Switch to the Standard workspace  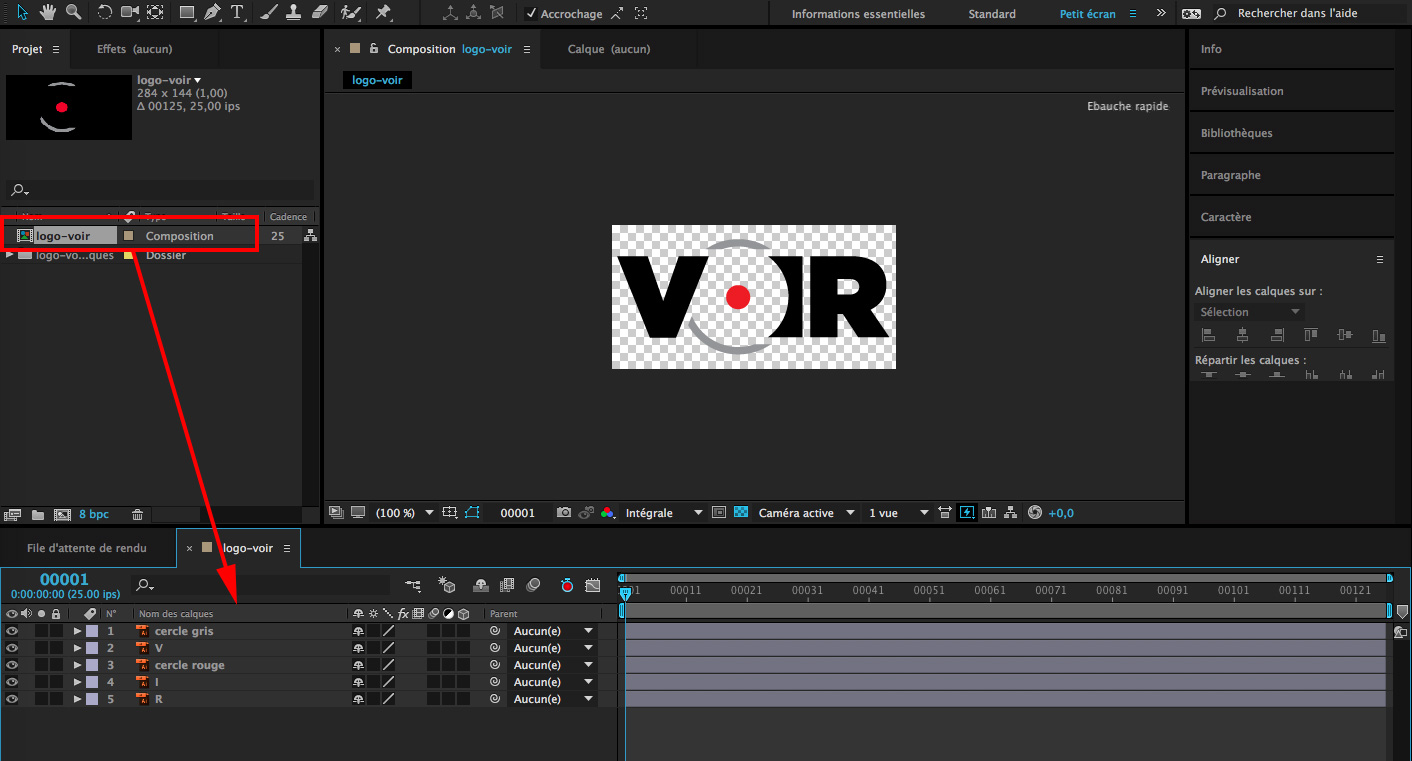click(991, 14)
